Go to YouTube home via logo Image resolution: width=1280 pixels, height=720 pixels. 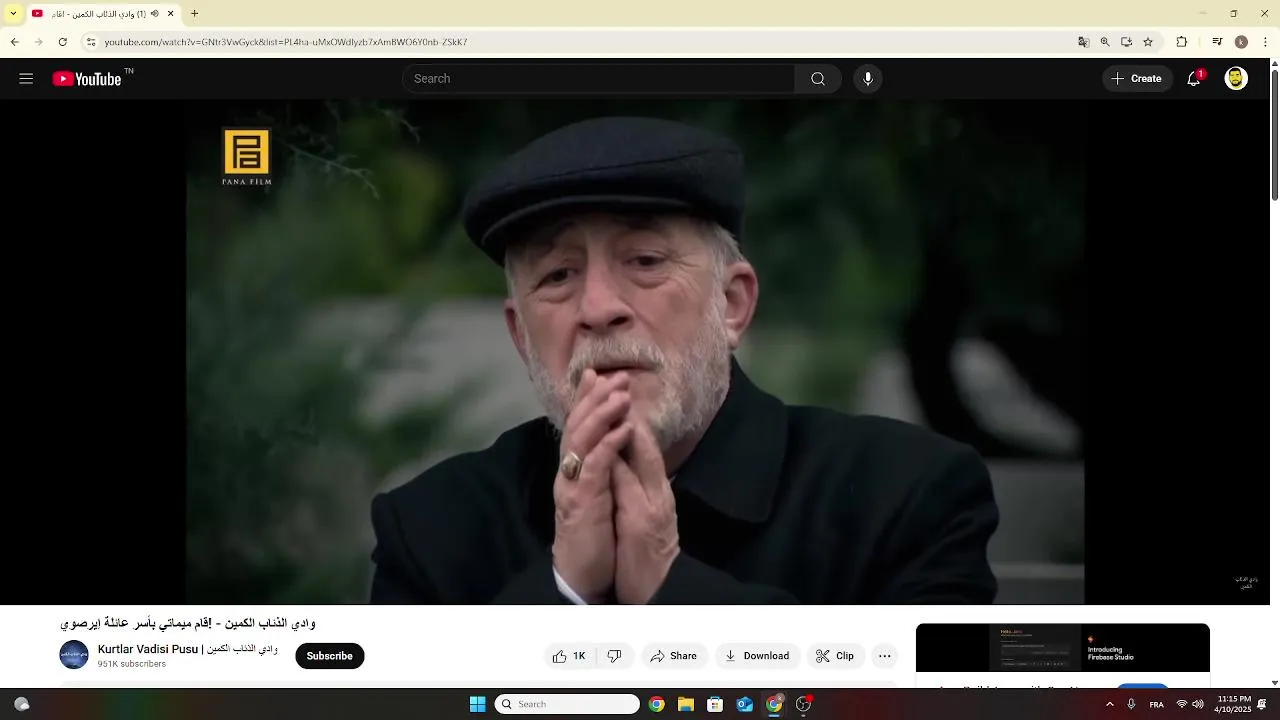pyautogui.click(x=87, y=79)
